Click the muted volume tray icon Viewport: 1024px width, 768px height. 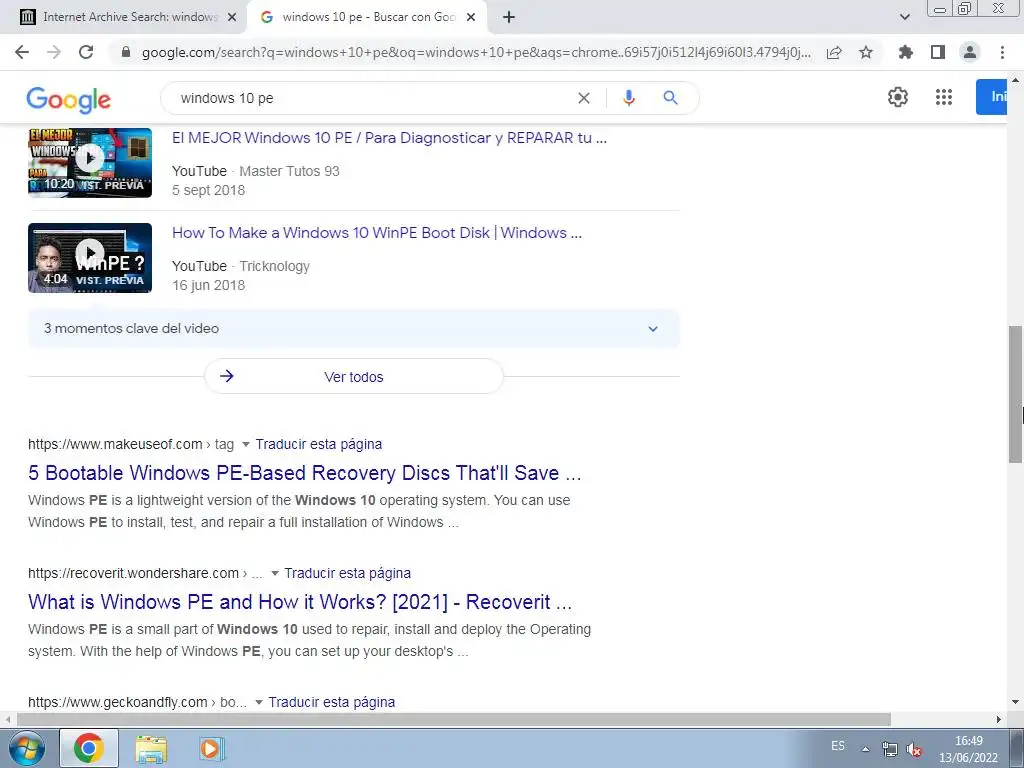coord(914,750)
